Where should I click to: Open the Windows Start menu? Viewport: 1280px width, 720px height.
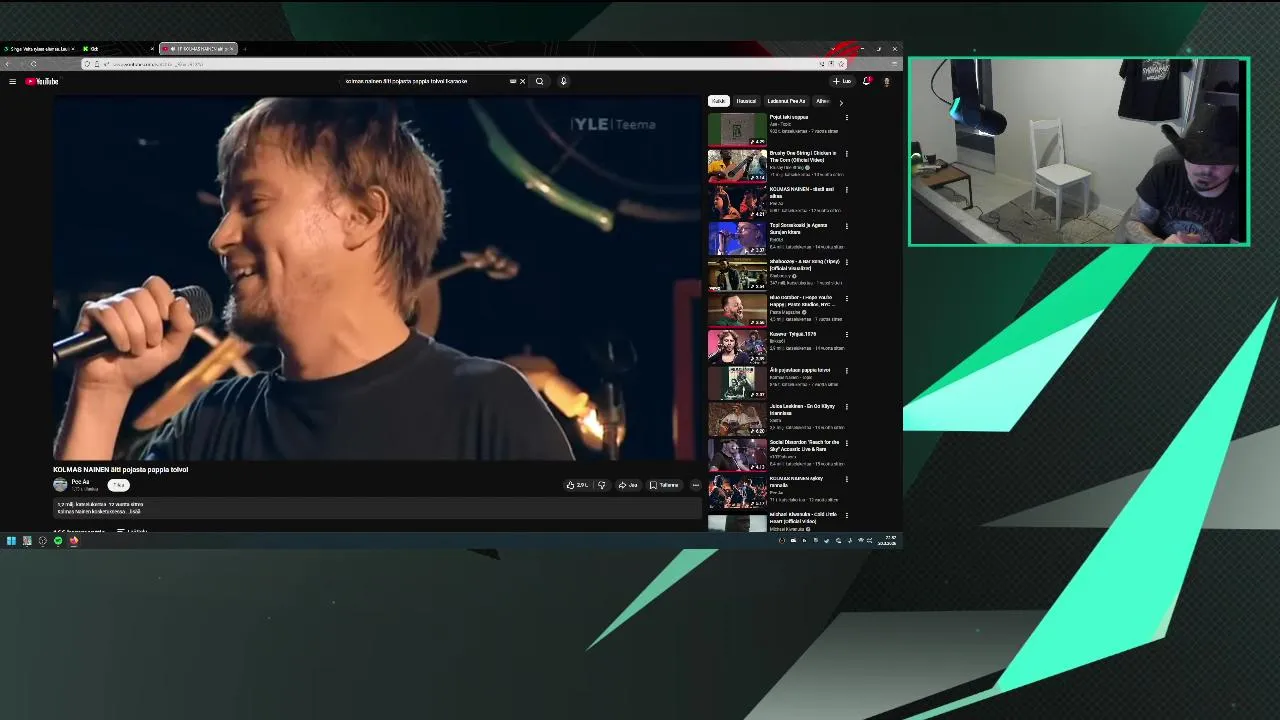pos(11,541)
